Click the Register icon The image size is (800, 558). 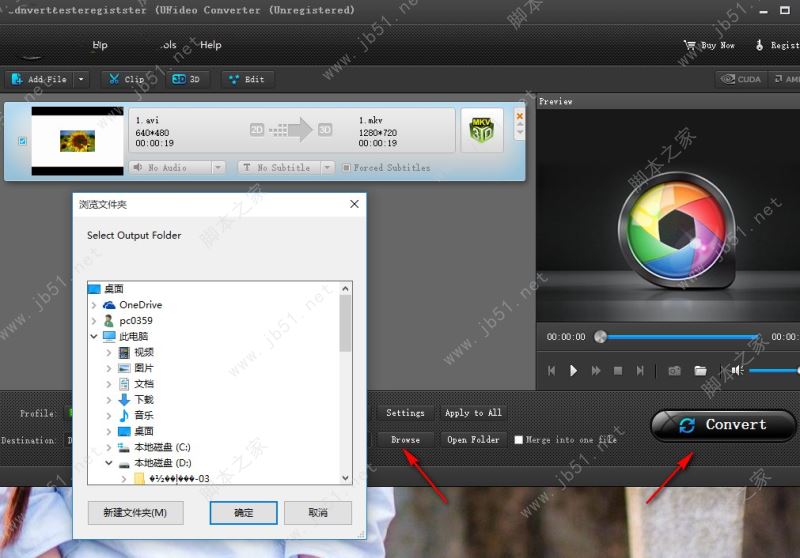click(759, 45)
